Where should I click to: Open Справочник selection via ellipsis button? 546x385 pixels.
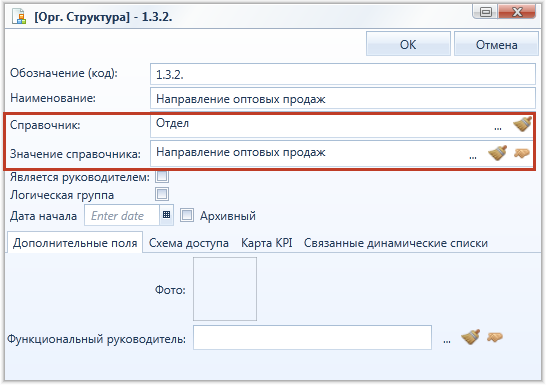(x=498, y=128)
